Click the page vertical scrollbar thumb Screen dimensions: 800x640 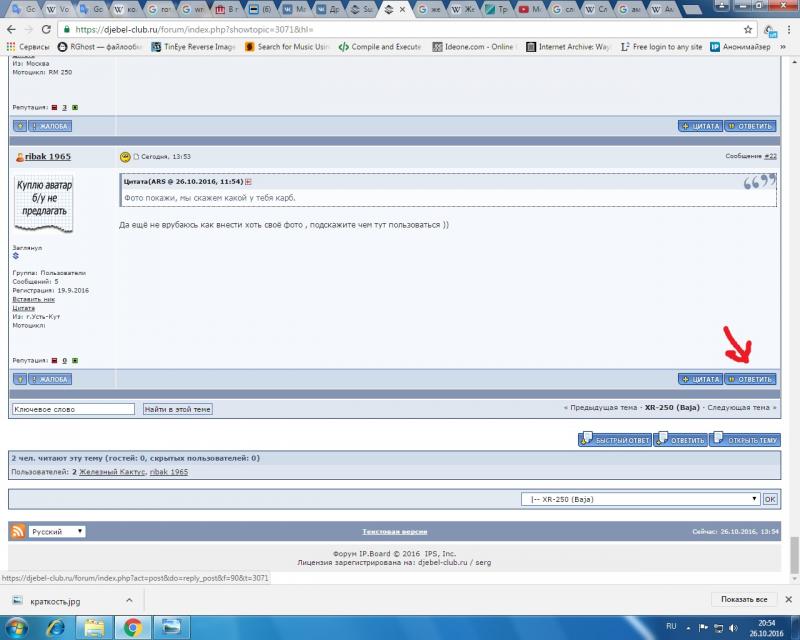[x=794, y=555]
